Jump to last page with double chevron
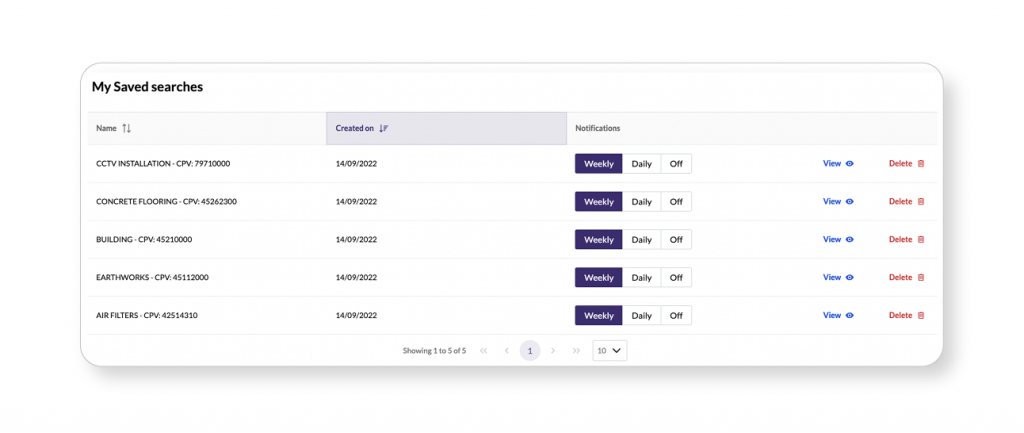This screenshot has height=433, width=1024. tap(576, 351)
